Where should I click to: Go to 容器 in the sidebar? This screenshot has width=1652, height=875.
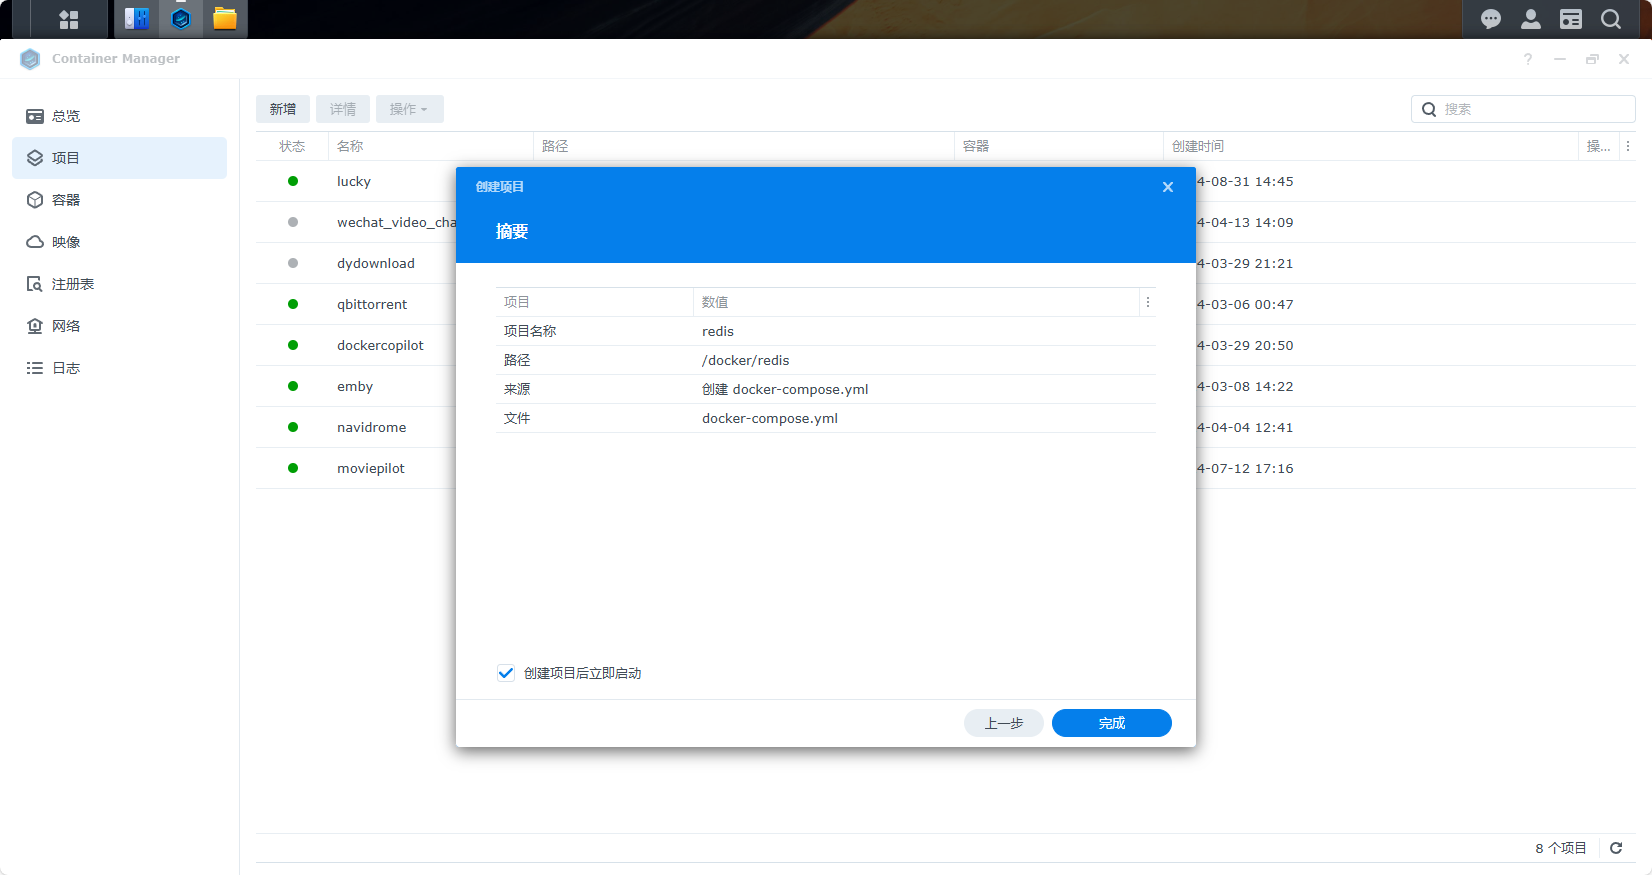coord(66,200)
